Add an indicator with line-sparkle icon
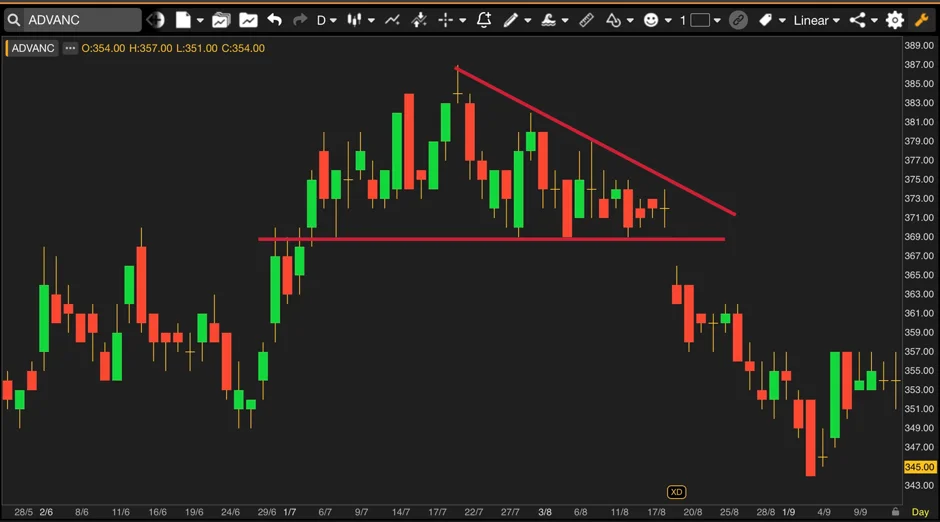940x522 pixels. tap(392, 20)
